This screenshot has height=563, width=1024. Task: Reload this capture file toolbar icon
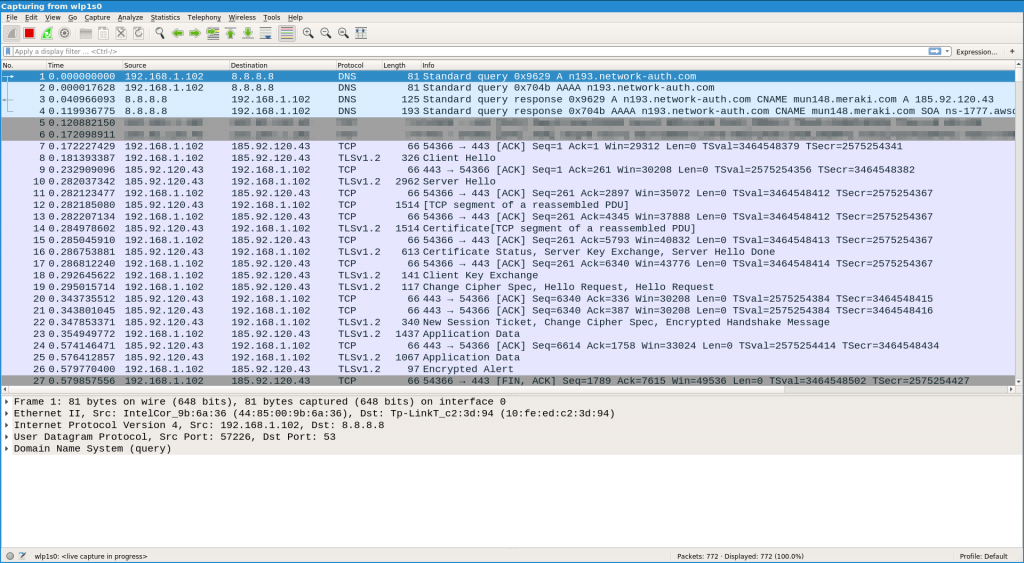point(138,33)
